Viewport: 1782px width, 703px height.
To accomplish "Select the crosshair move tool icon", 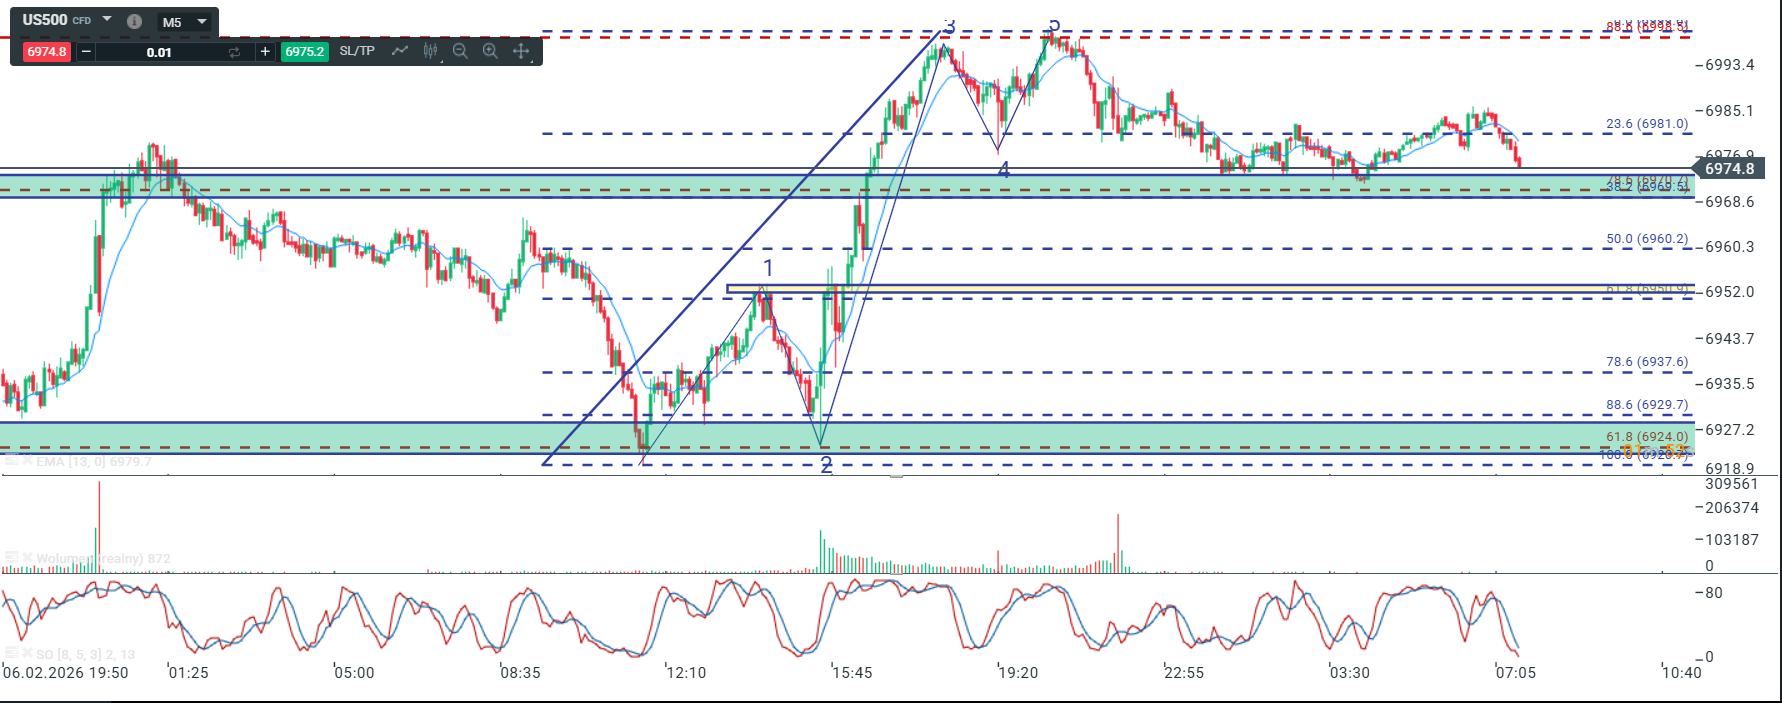I will click(521, 51).
